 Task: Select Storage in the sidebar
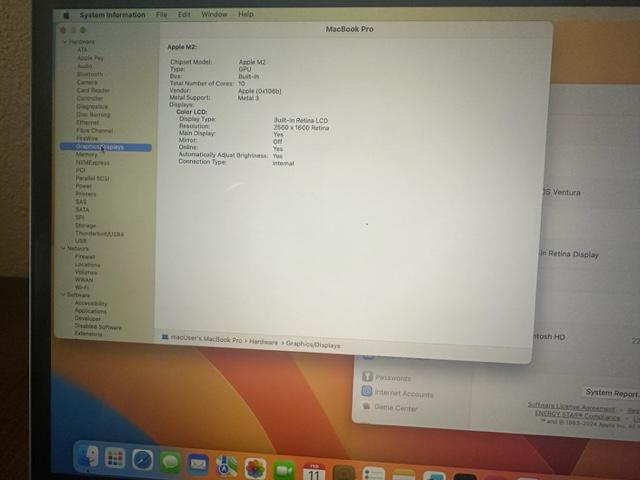pyautogui.click(x=85, y=225)
